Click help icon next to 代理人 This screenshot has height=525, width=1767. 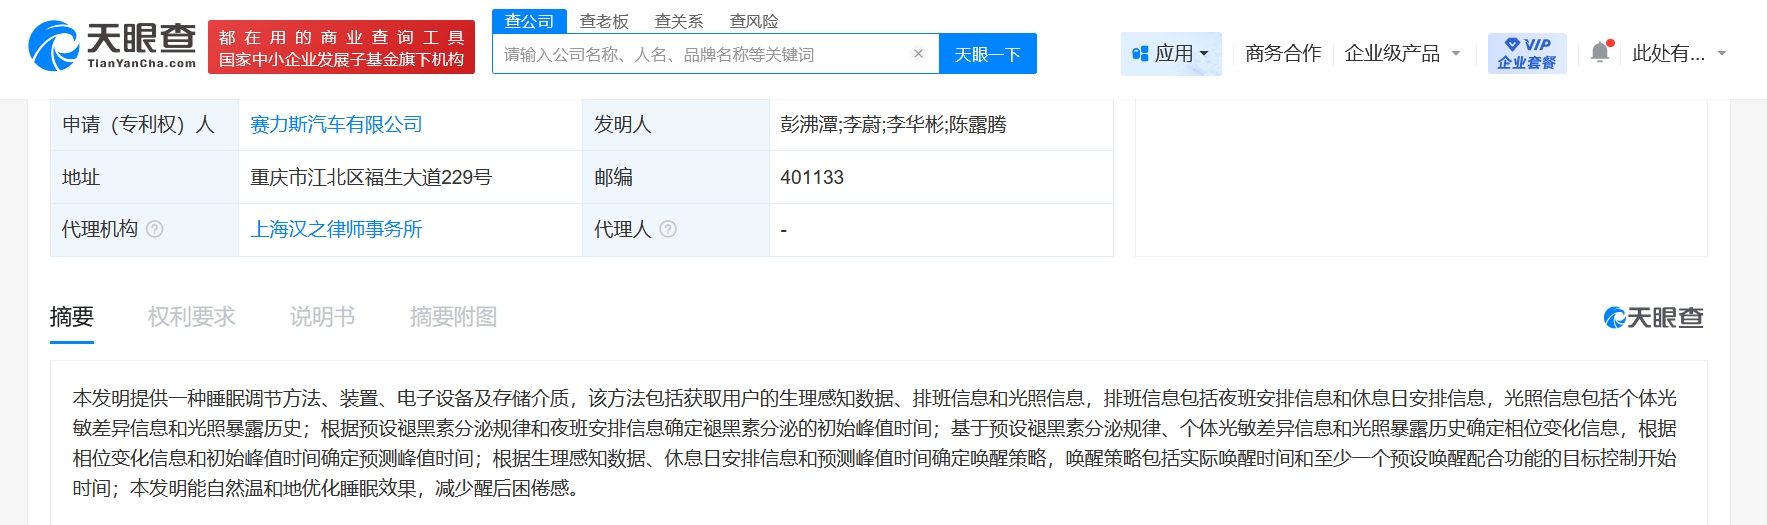click(x=668, y=229)
